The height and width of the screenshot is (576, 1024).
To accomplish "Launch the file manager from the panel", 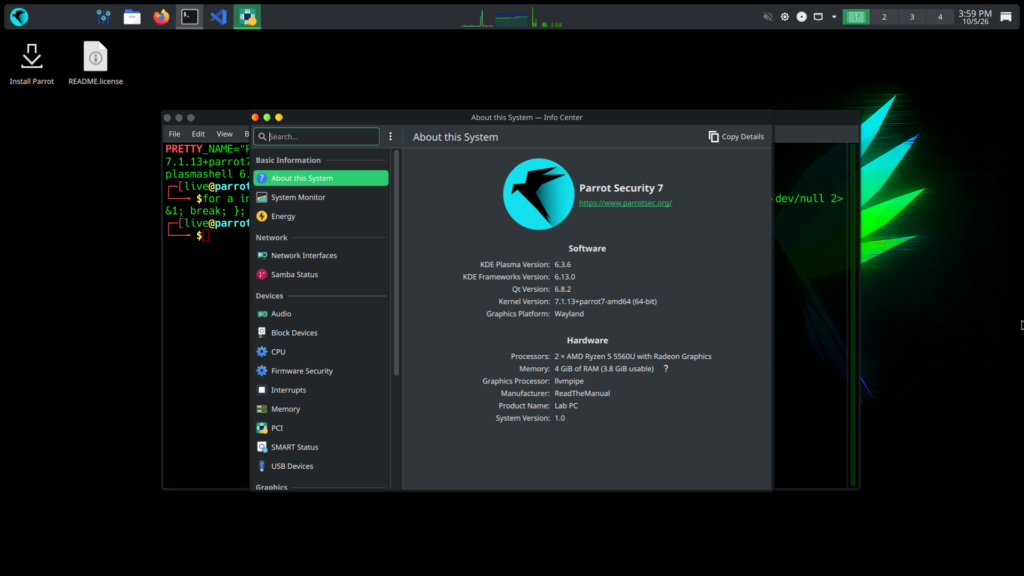I will pyautogui.click(x=132, y=17).
